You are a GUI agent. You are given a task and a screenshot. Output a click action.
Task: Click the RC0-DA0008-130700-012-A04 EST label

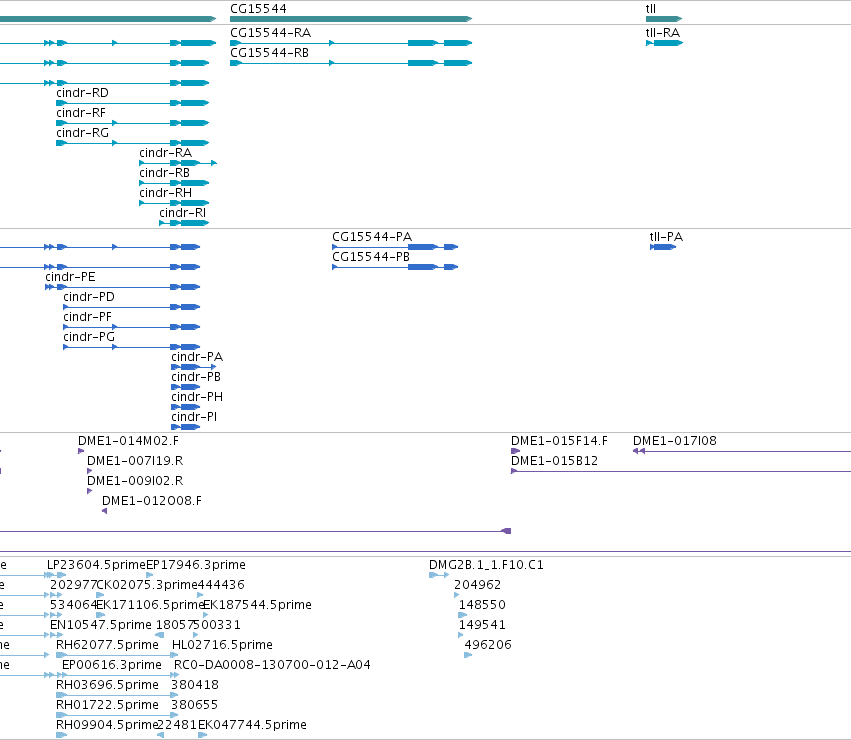pyautogui.click(x=272, y=665)
